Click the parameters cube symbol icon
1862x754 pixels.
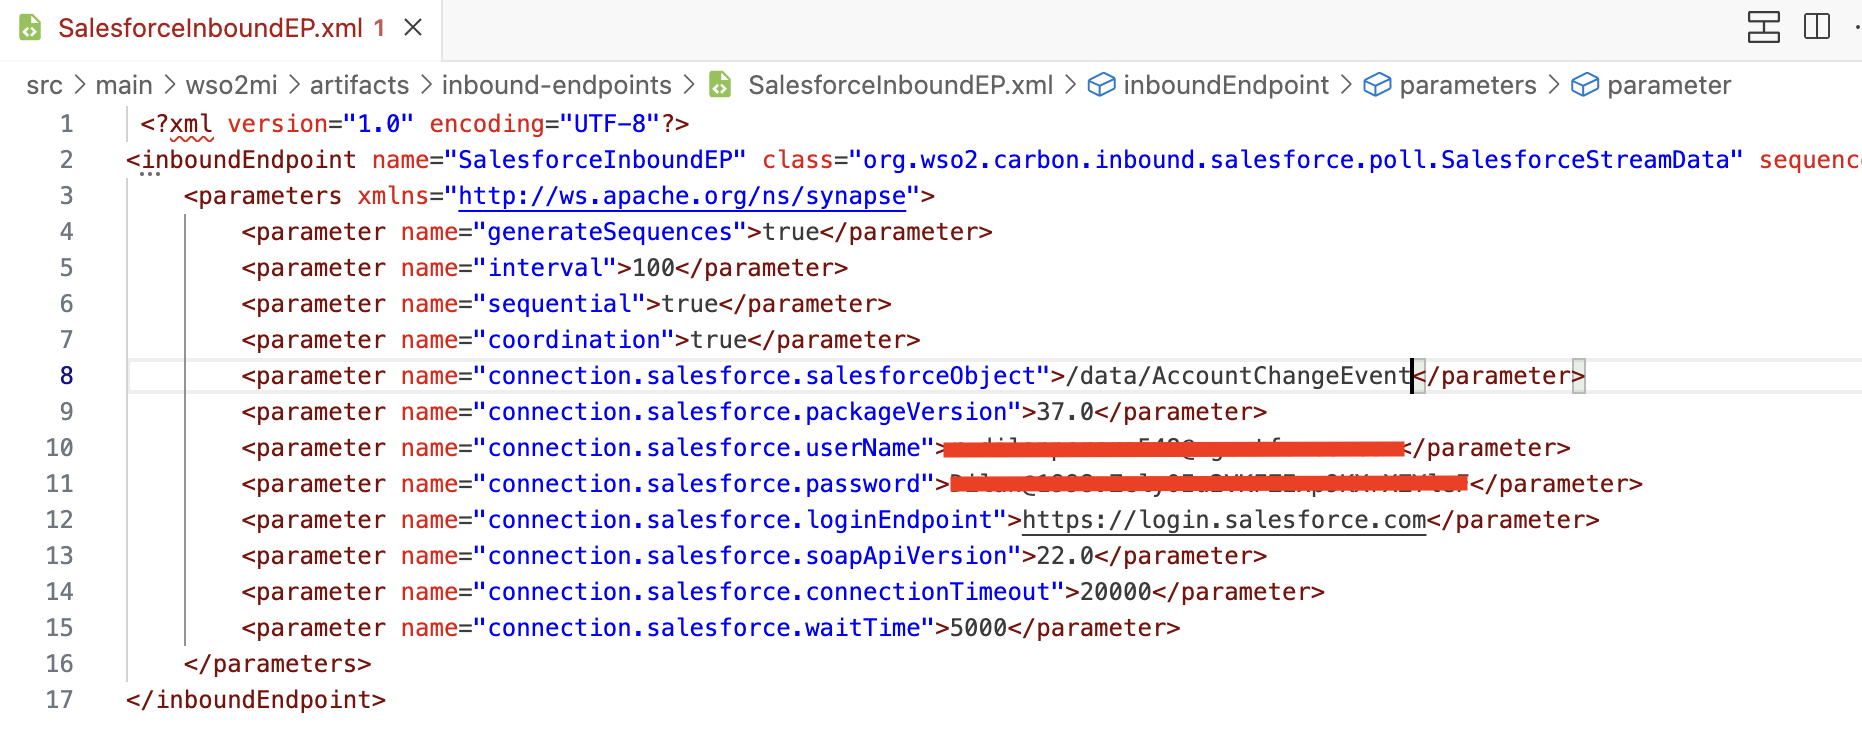(1377, 85)
